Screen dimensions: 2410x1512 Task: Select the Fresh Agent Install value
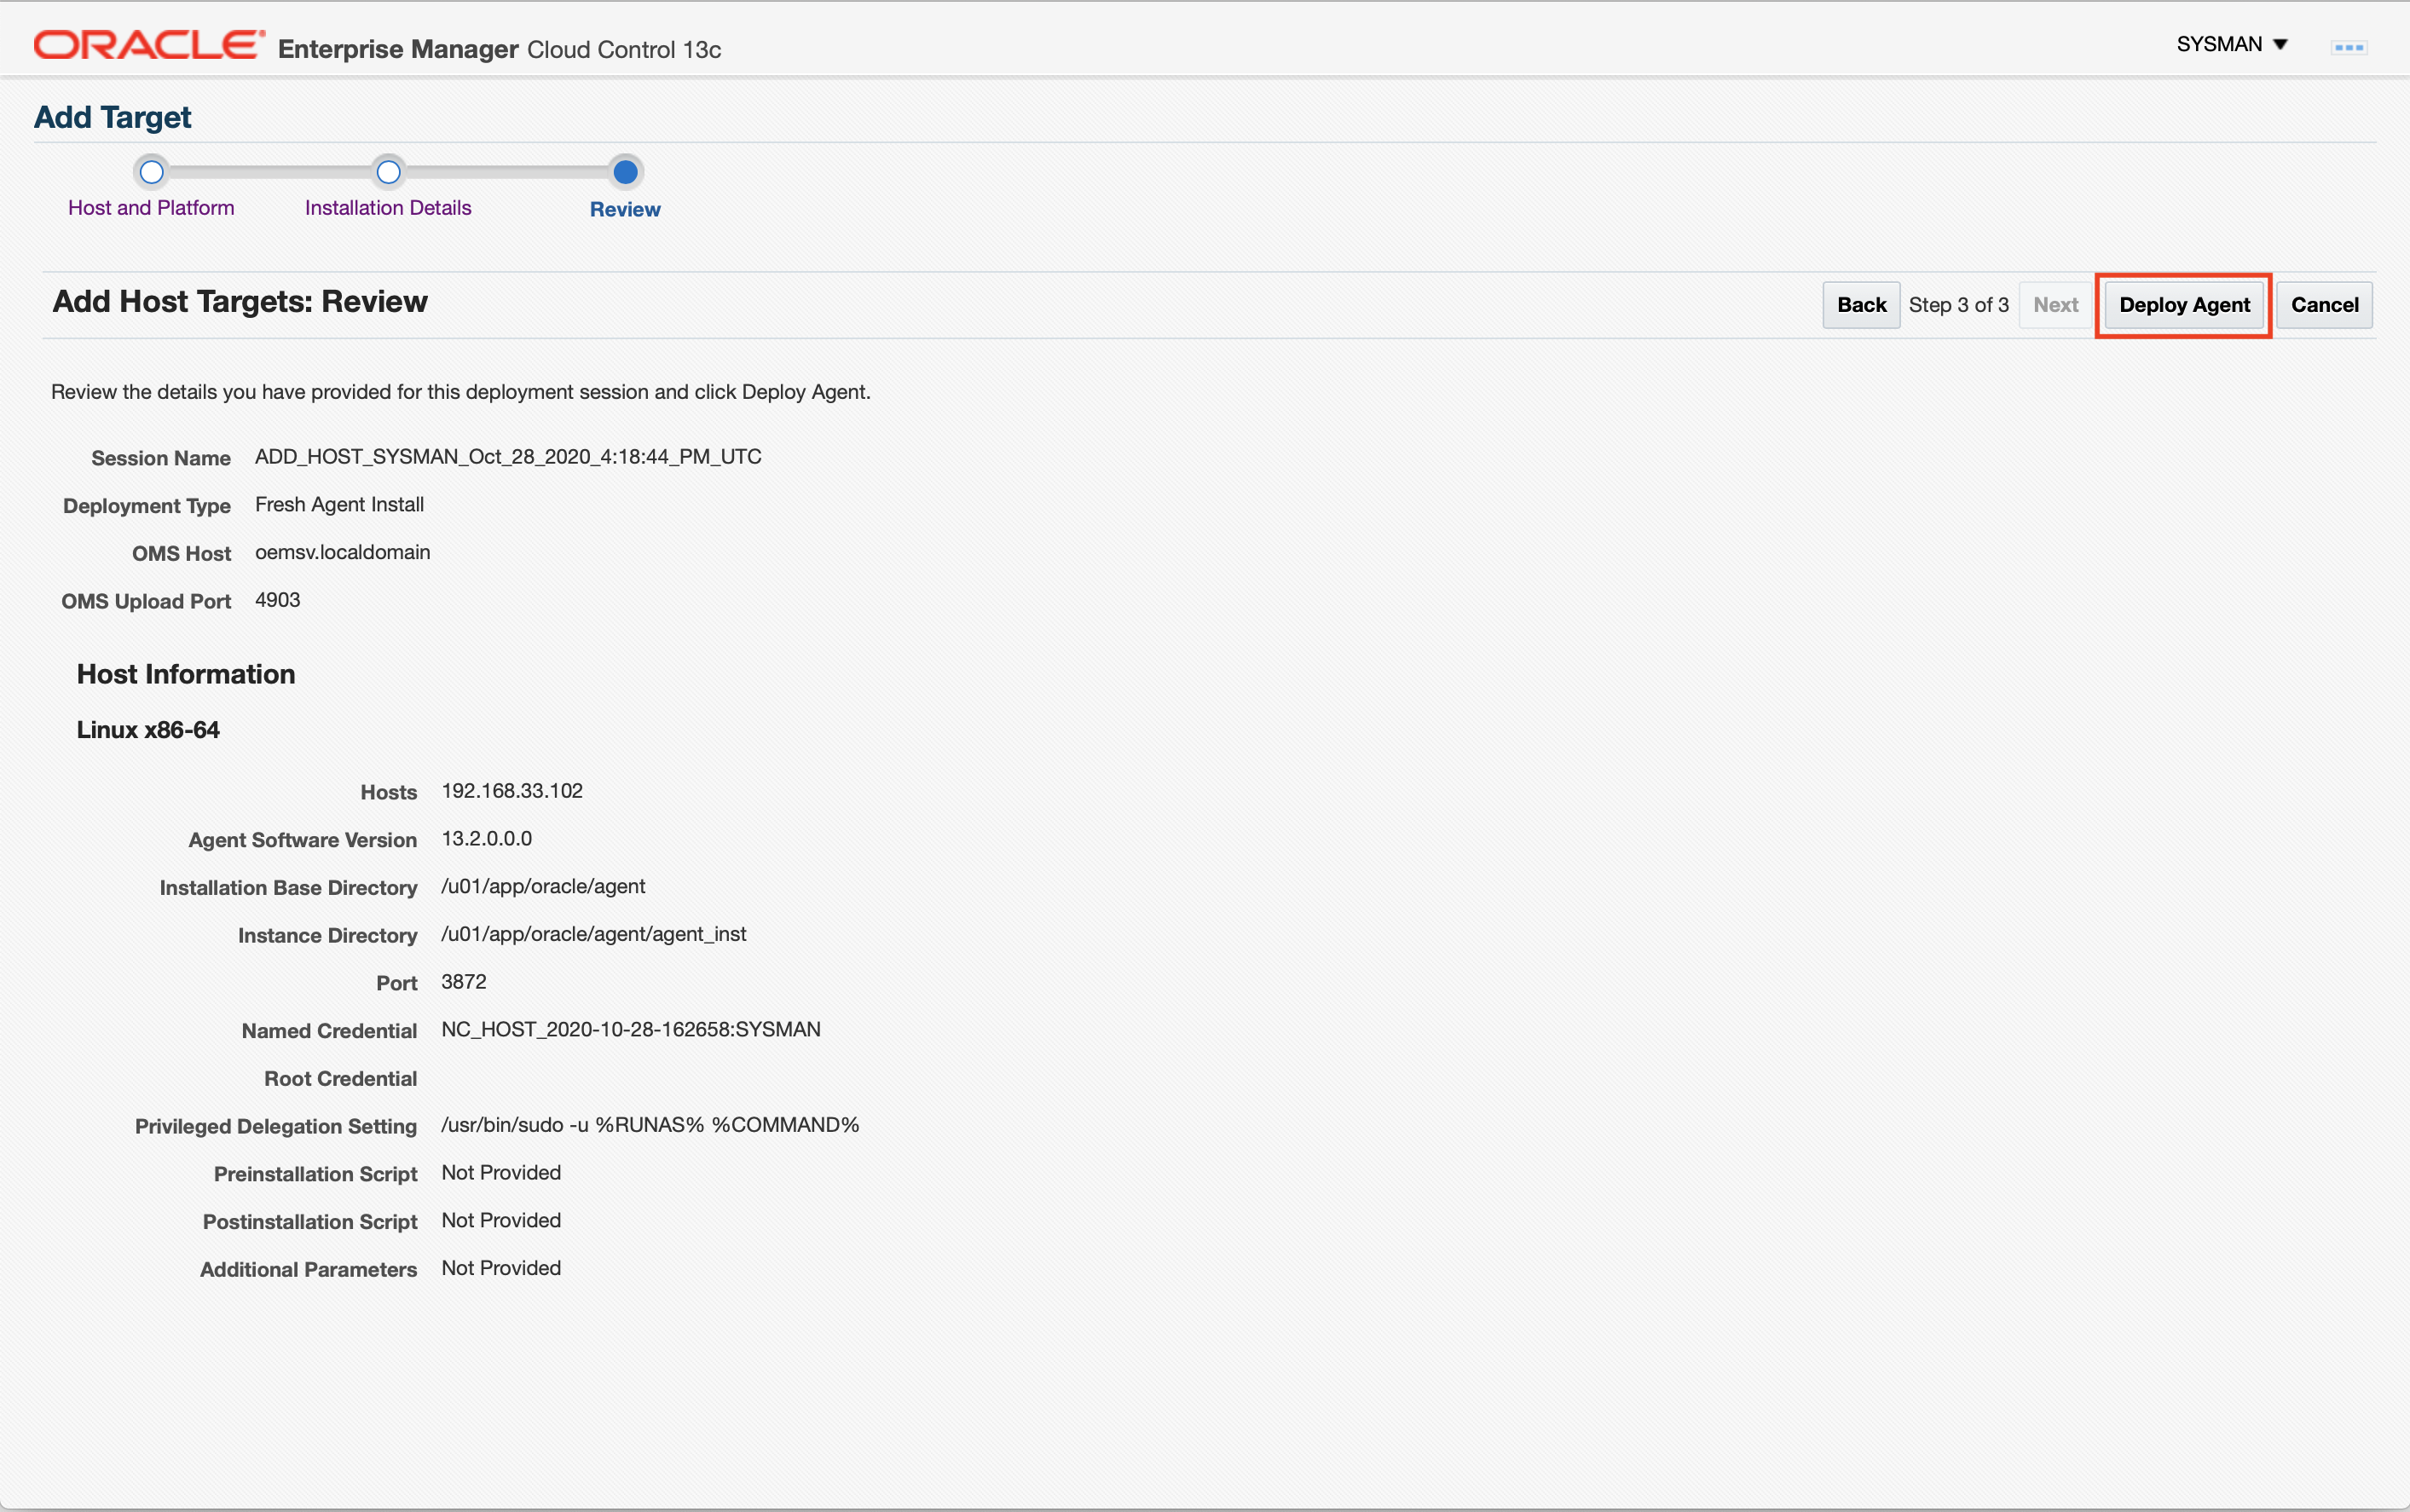pos(339,505)
